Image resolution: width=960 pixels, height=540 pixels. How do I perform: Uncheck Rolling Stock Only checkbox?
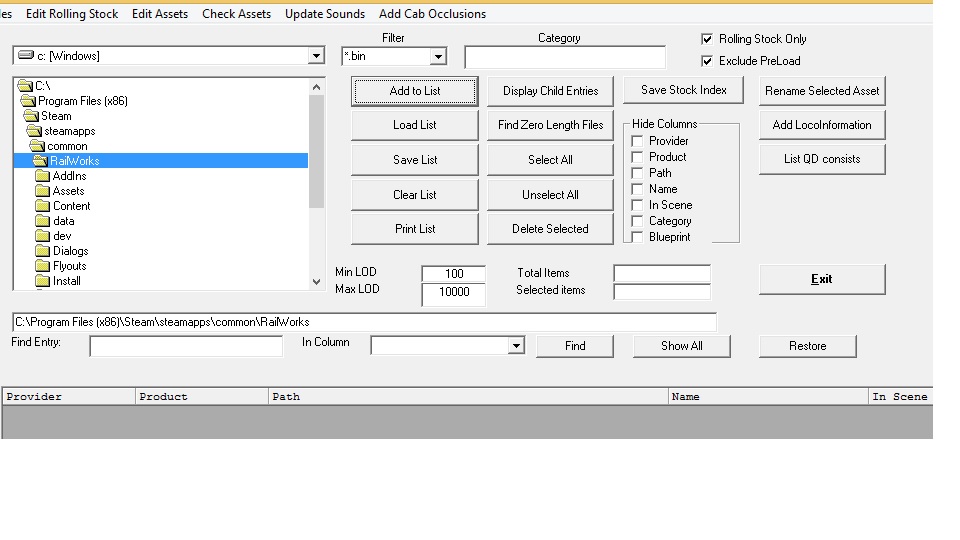pyautogui.click(x=708, y=39)
